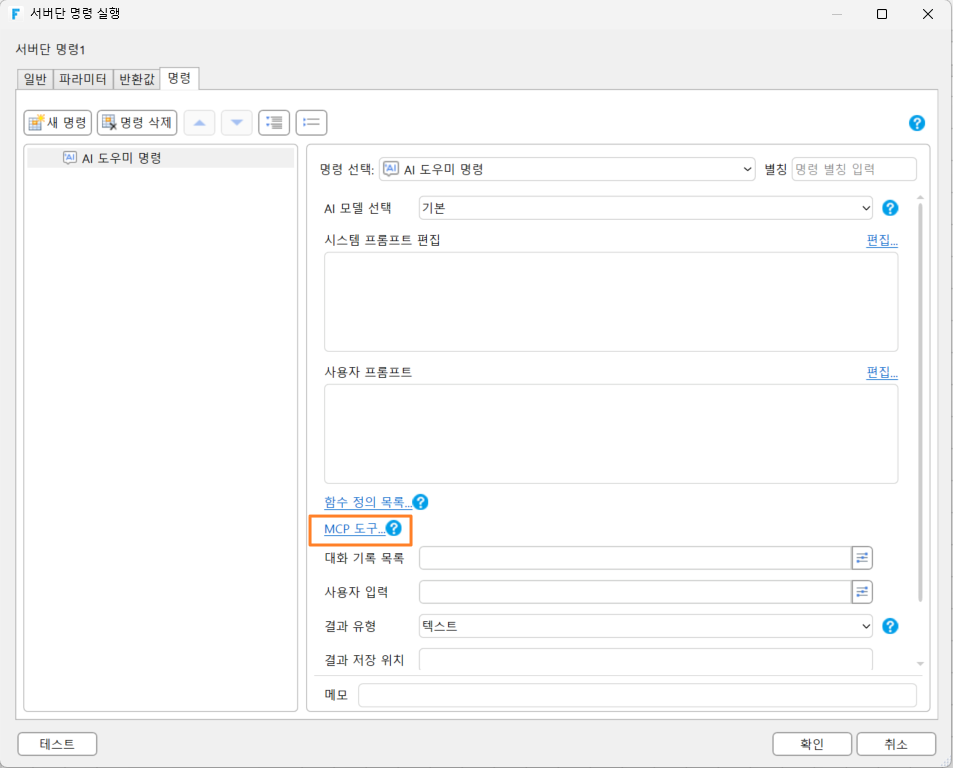
Task: Click the 명령 삭제 (delete command) button
Action: pos(137,123)
